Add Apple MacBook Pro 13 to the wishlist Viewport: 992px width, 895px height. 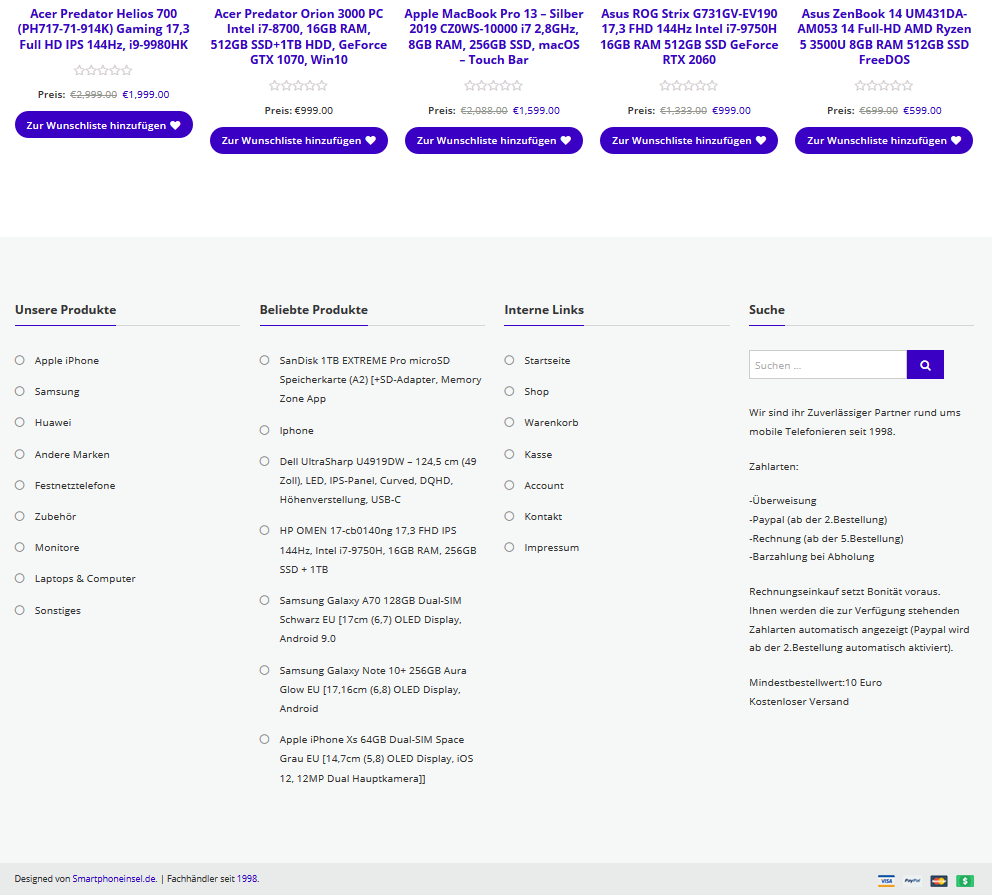(493, 140)
